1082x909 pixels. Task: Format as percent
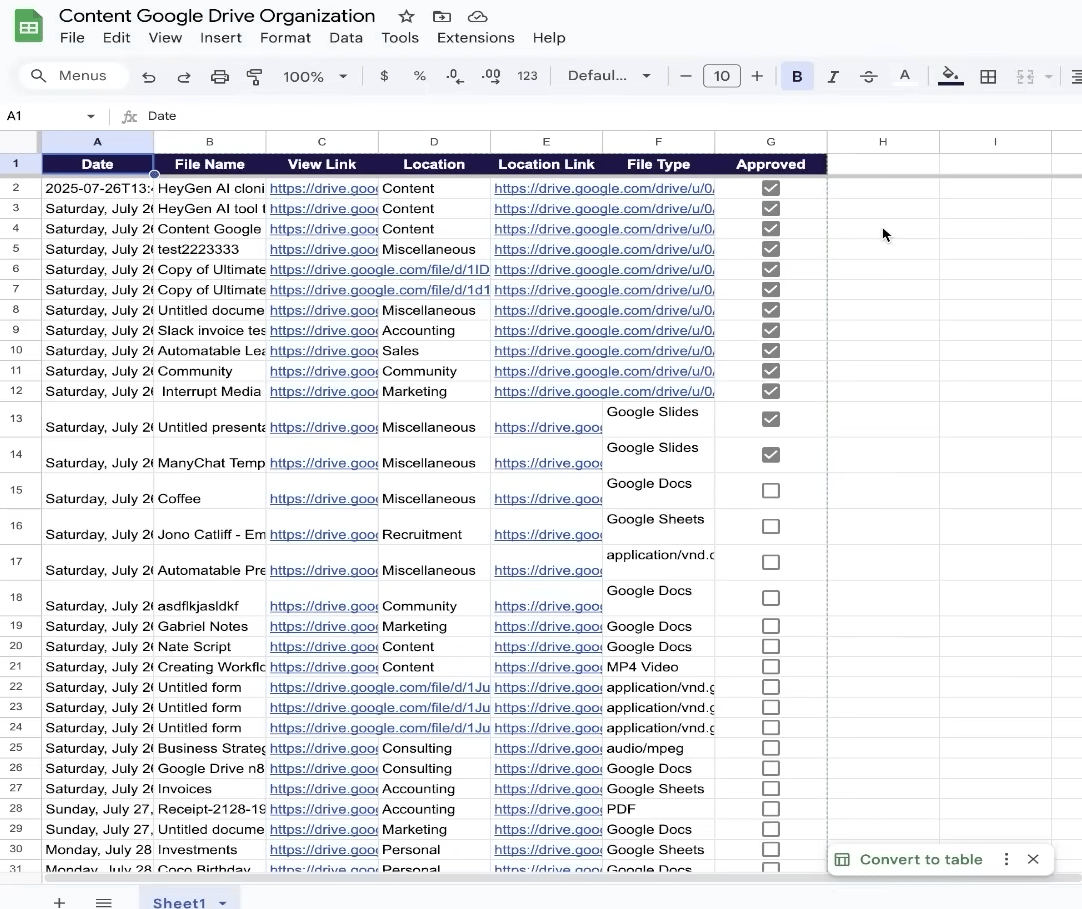coord(420,76)
